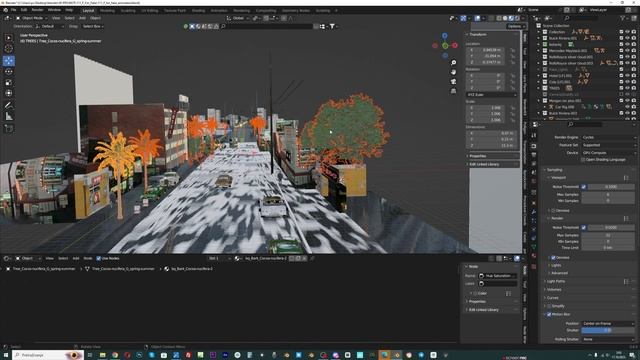Select the Add Cube tool
Screen dimensions: 640x360
[x=9, y=129]
